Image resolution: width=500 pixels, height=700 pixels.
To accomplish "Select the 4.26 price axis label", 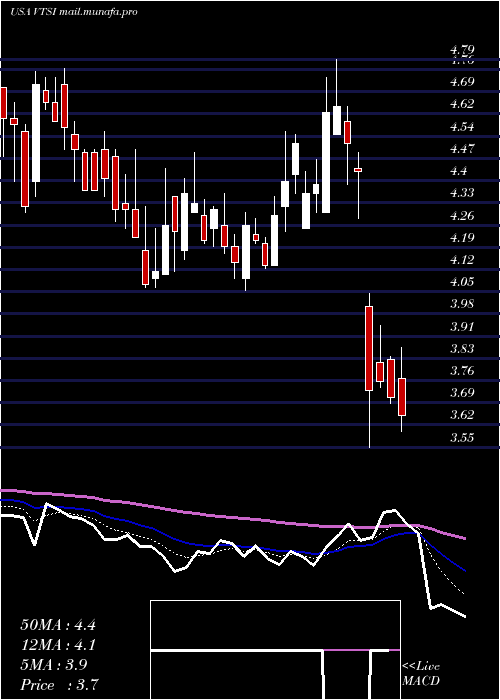I will pyautogui.click(x=462, y=216).
